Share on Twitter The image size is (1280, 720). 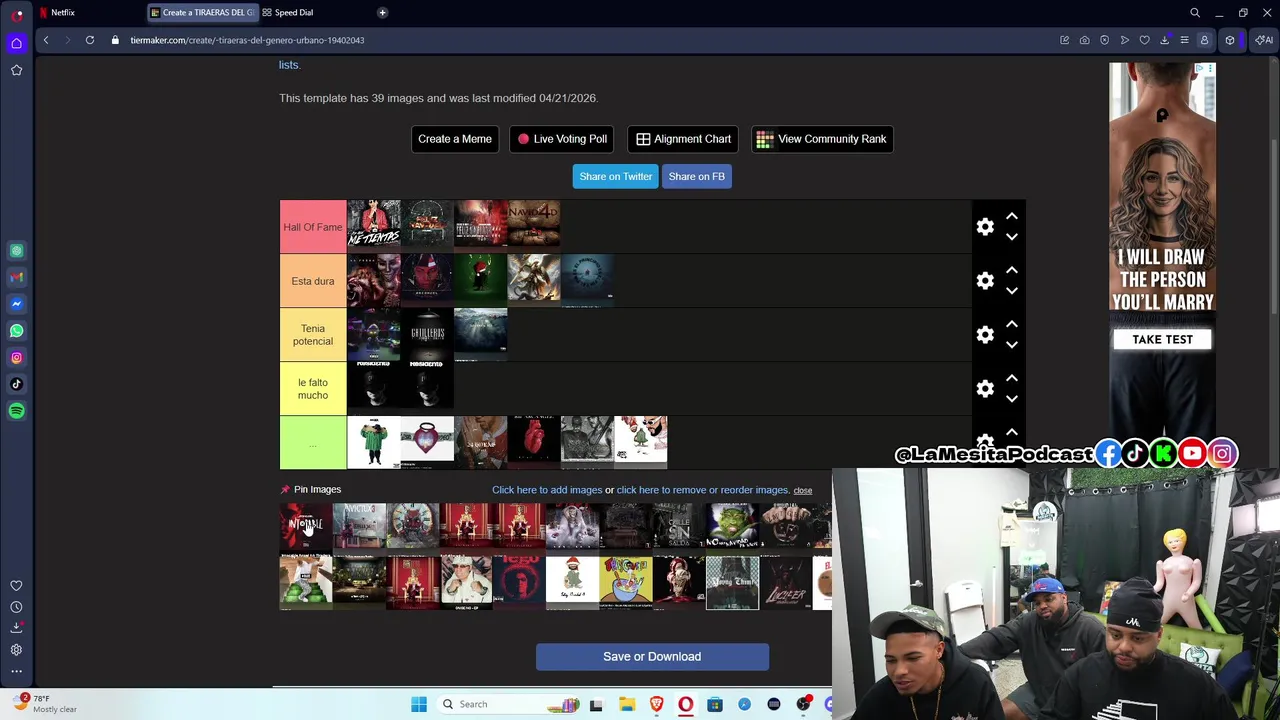point(616,176)
